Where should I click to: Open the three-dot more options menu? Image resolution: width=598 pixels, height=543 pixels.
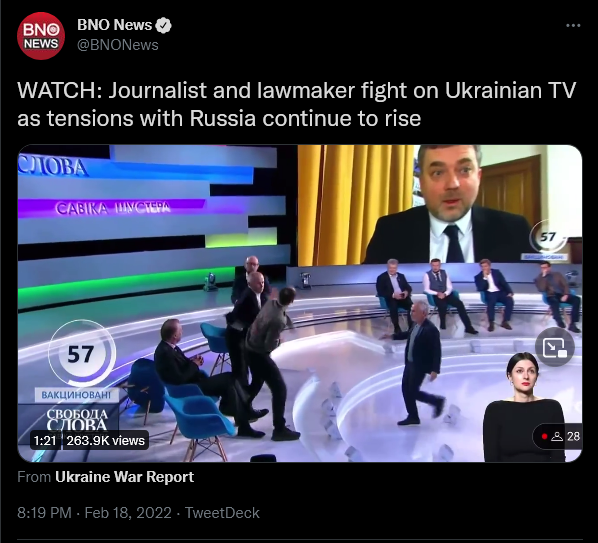click(573, 26)
